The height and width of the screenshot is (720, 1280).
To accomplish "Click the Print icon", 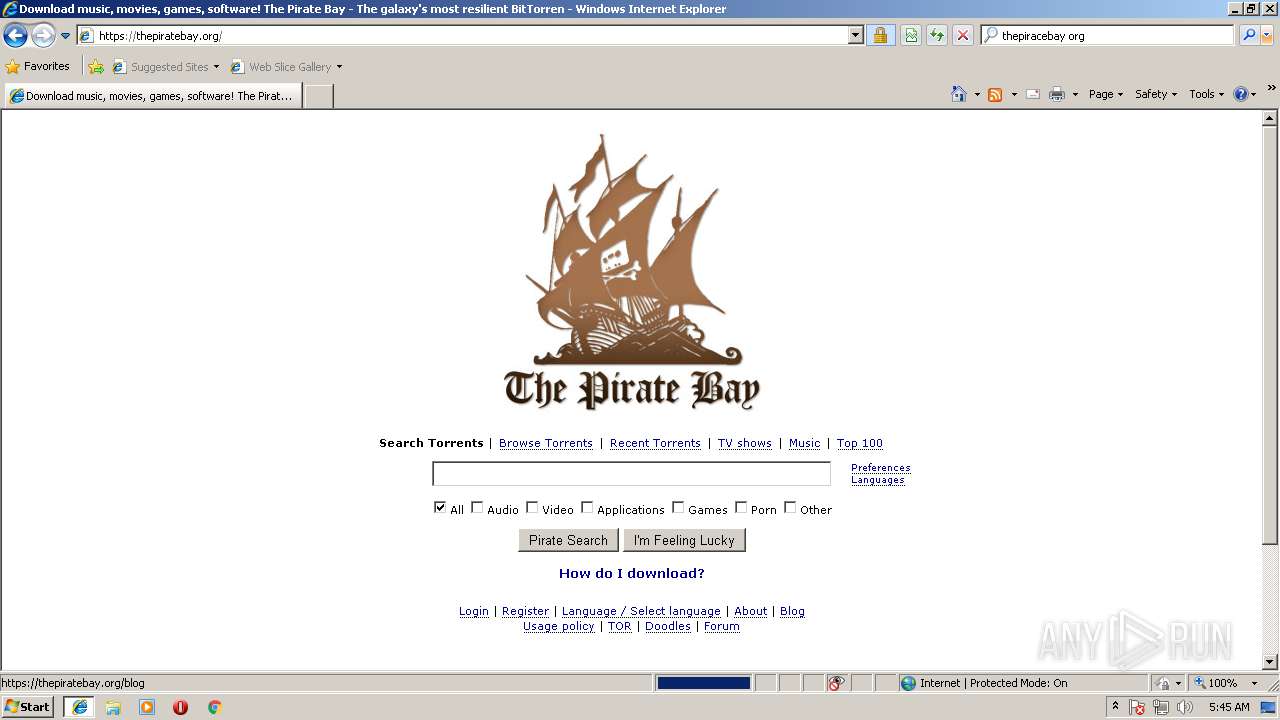I will [x=1057, y=94].
